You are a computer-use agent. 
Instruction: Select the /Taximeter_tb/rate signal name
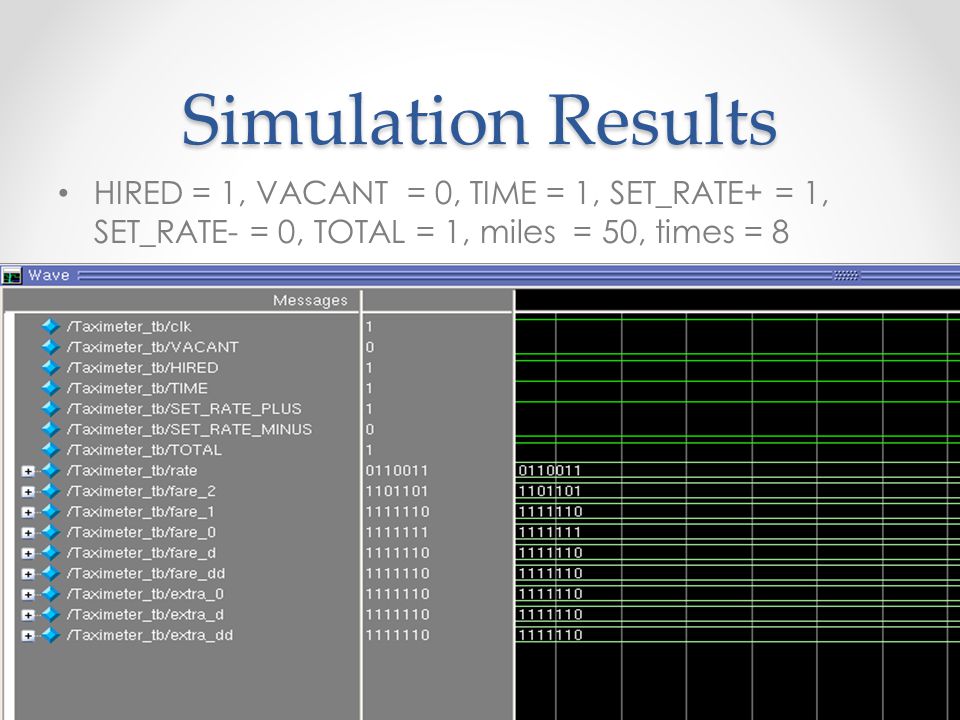point(132,470)
